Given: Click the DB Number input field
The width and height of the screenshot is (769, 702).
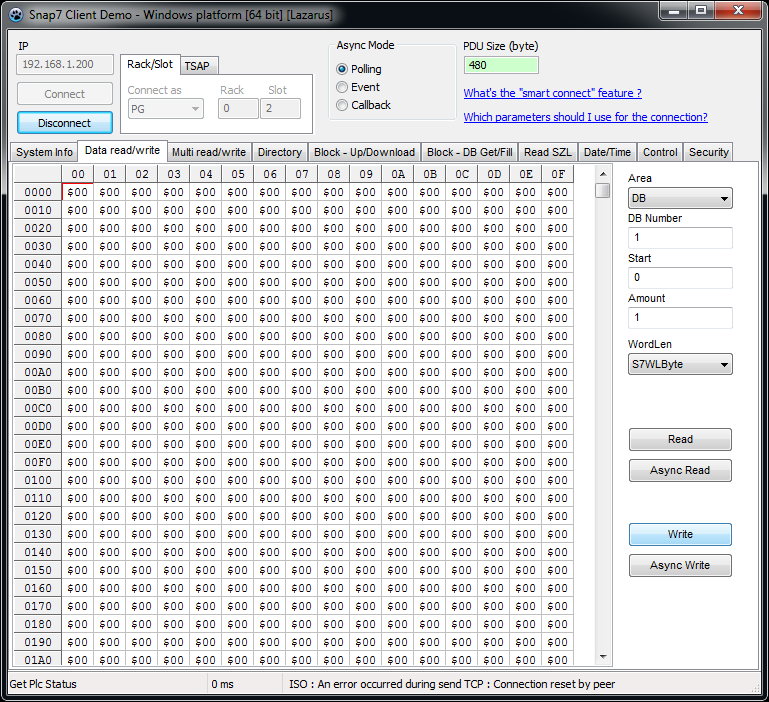Looking at the screenshot, I should (x=680, y=238).
